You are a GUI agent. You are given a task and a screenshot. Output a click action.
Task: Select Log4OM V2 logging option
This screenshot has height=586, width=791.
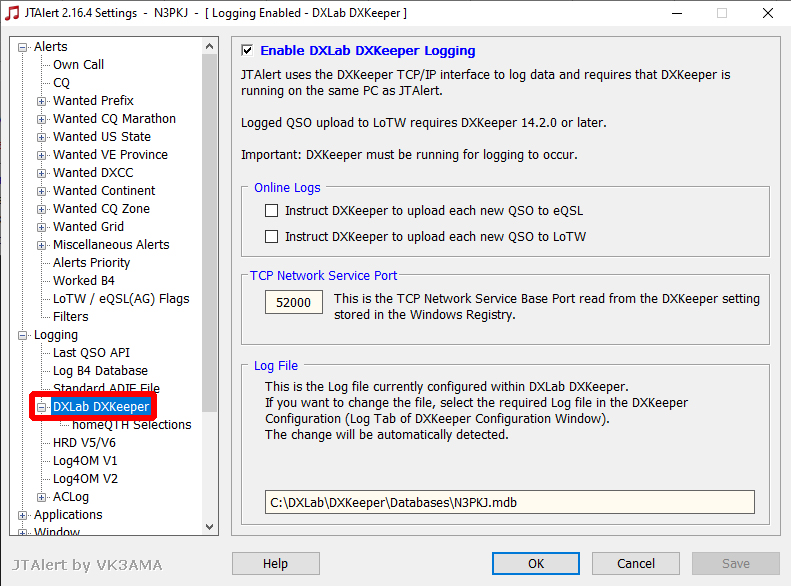point(85,479)
